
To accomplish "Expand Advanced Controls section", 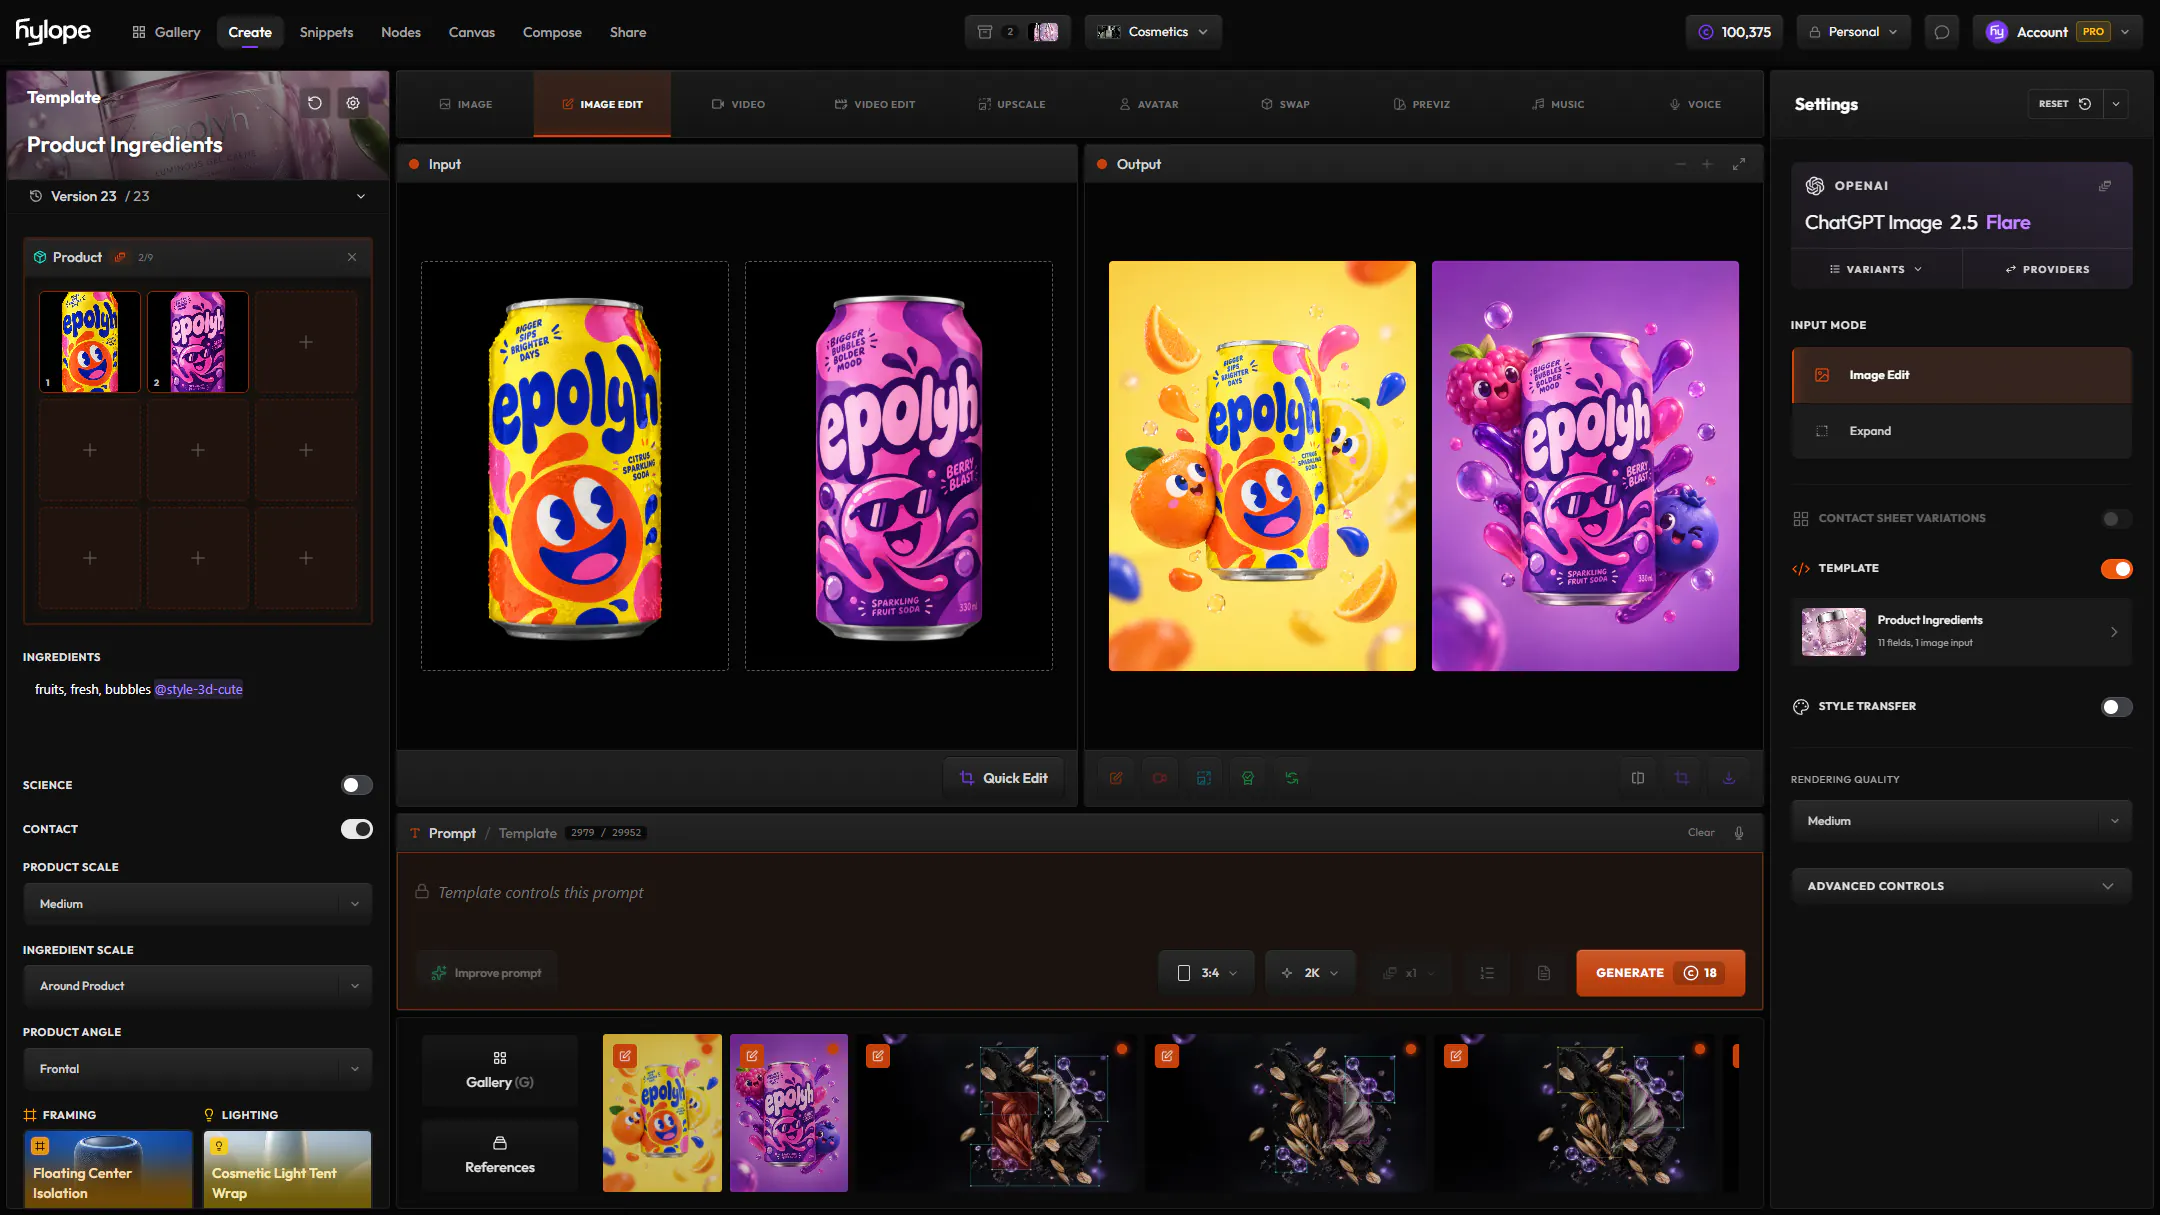I will coord(1962,886).
